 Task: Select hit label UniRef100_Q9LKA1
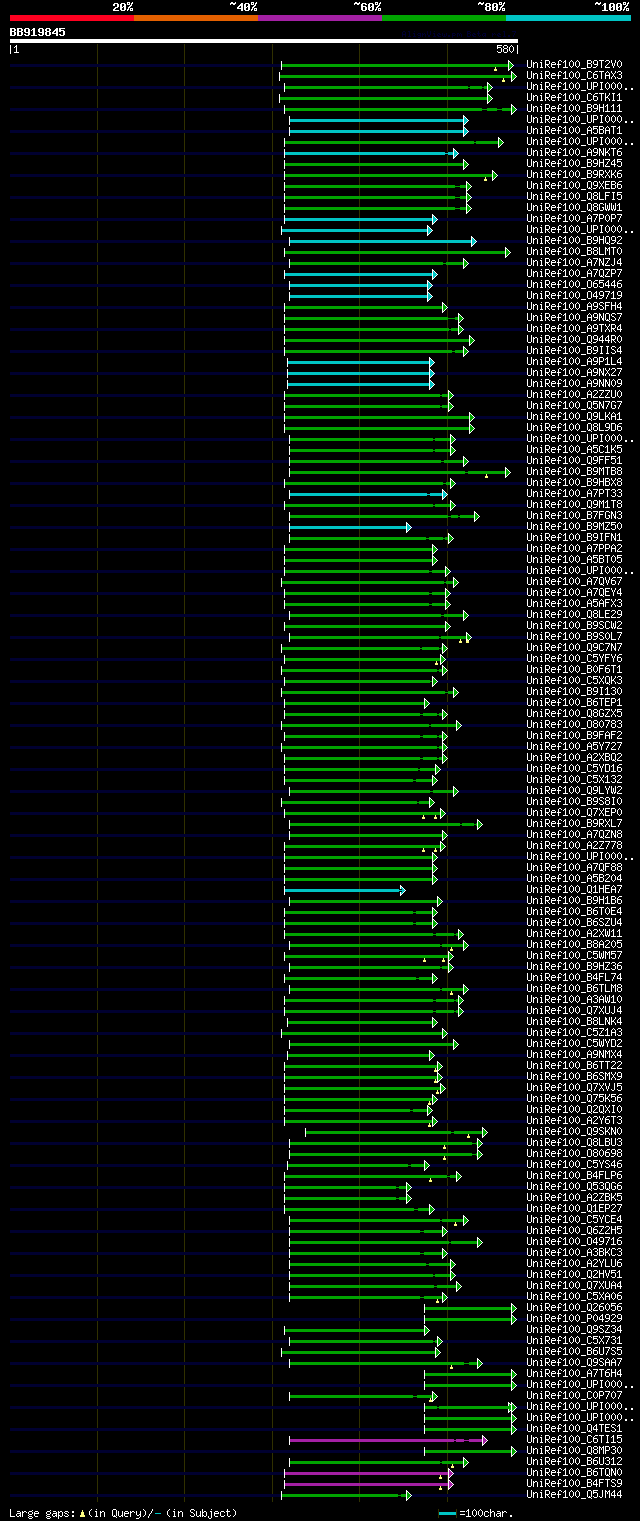pos(574,416)
